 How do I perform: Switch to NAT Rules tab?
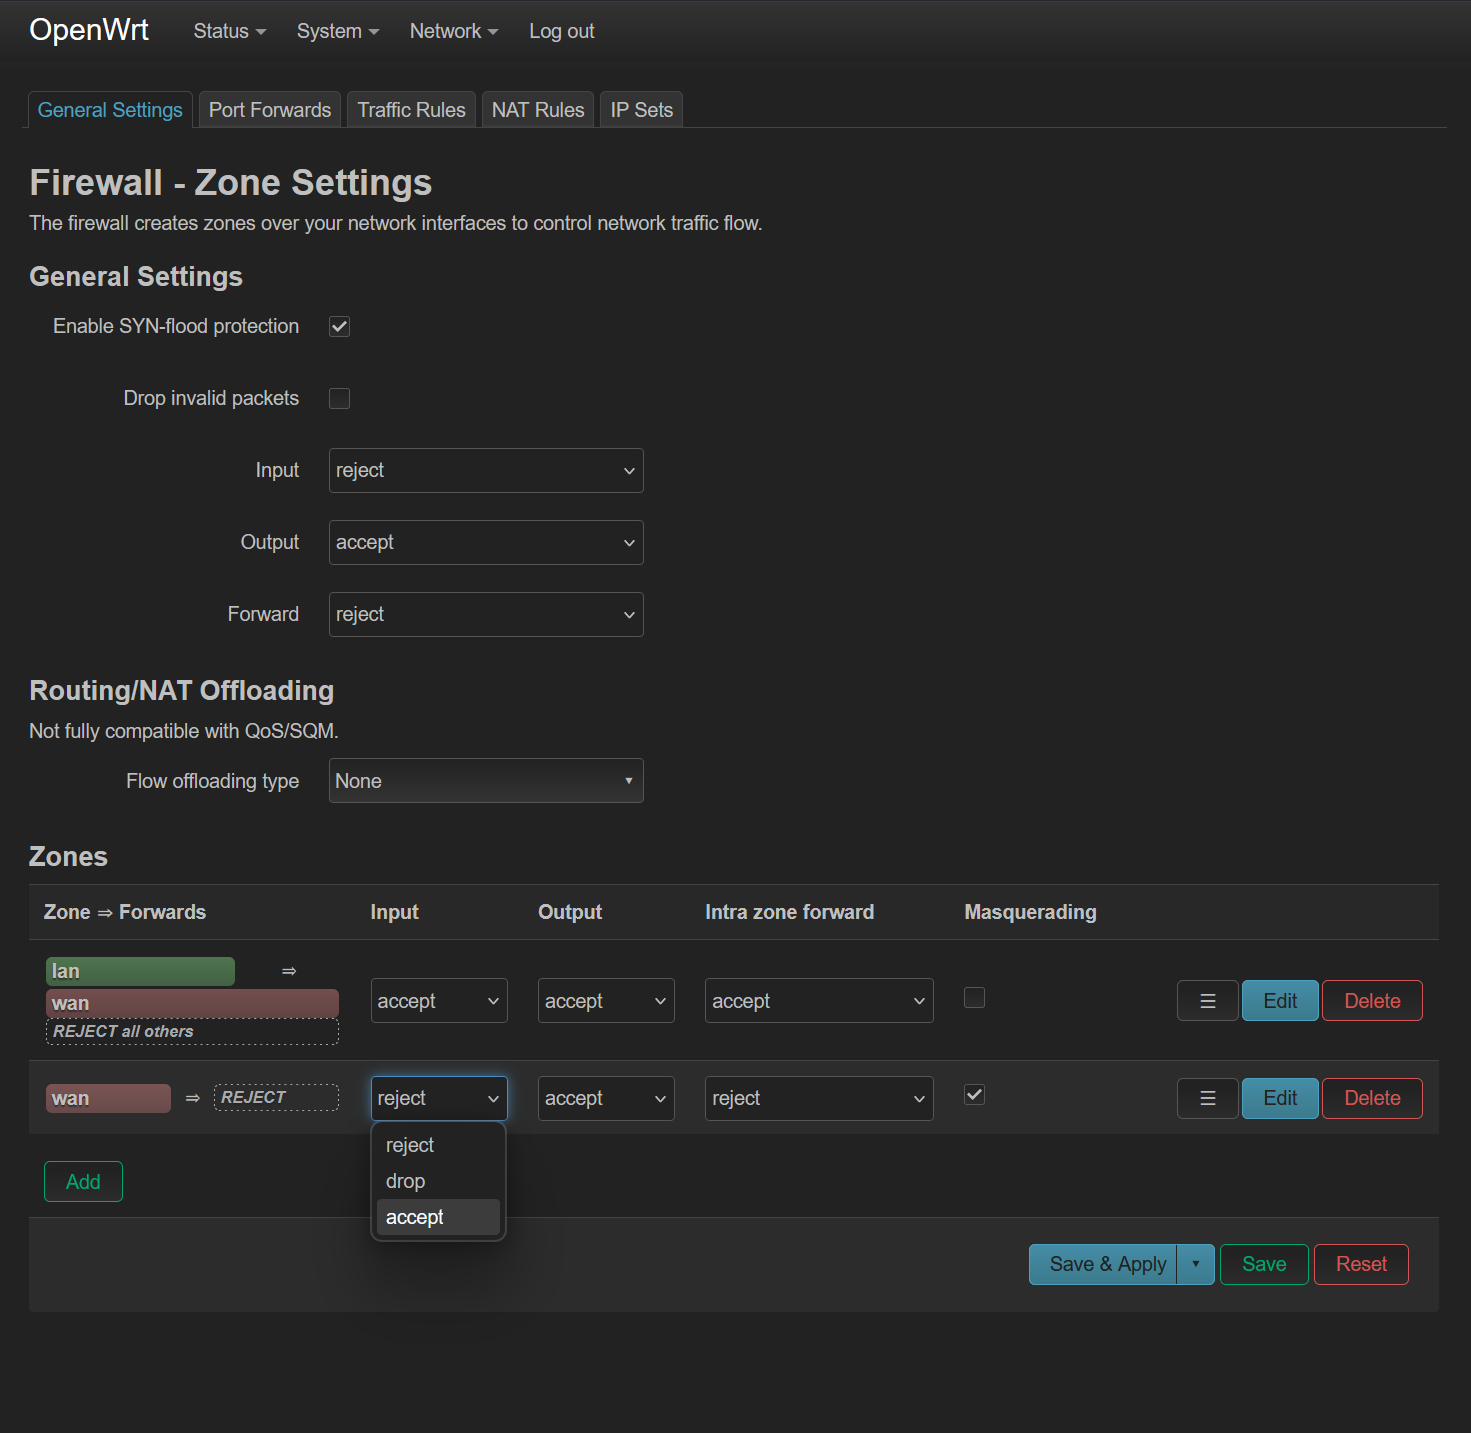point(538,110)
